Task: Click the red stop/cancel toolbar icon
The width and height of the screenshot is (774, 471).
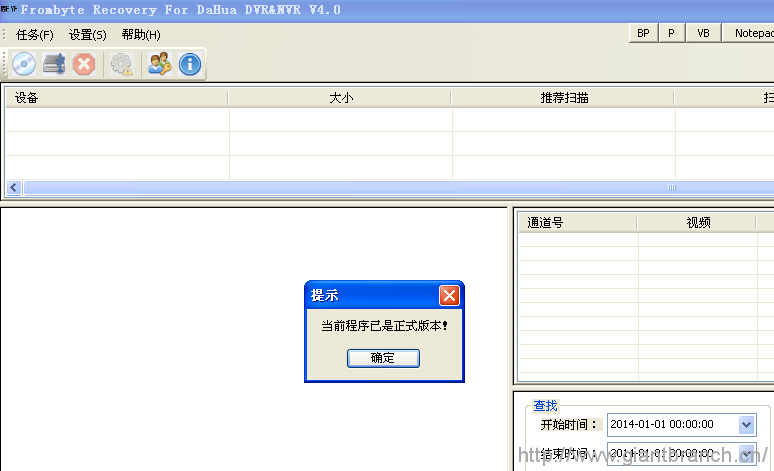Action: tap(84, 64)
